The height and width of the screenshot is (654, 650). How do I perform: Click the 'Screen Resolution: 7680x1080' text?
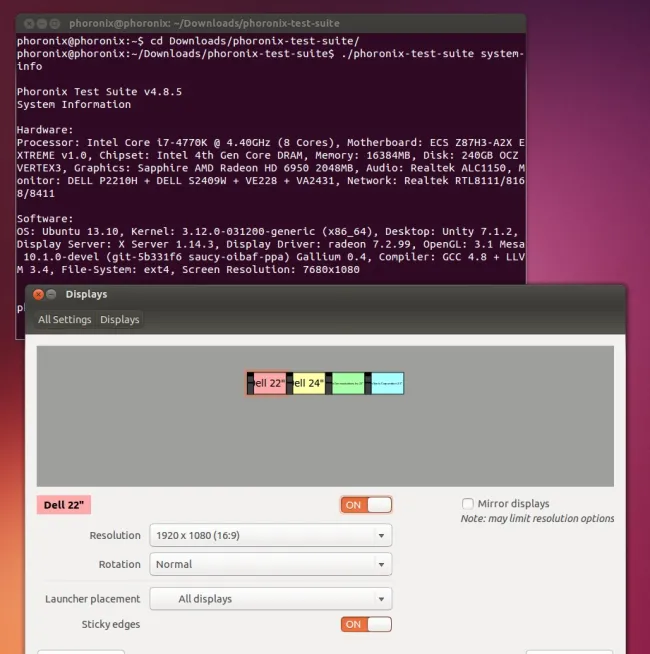coord(271,269)
